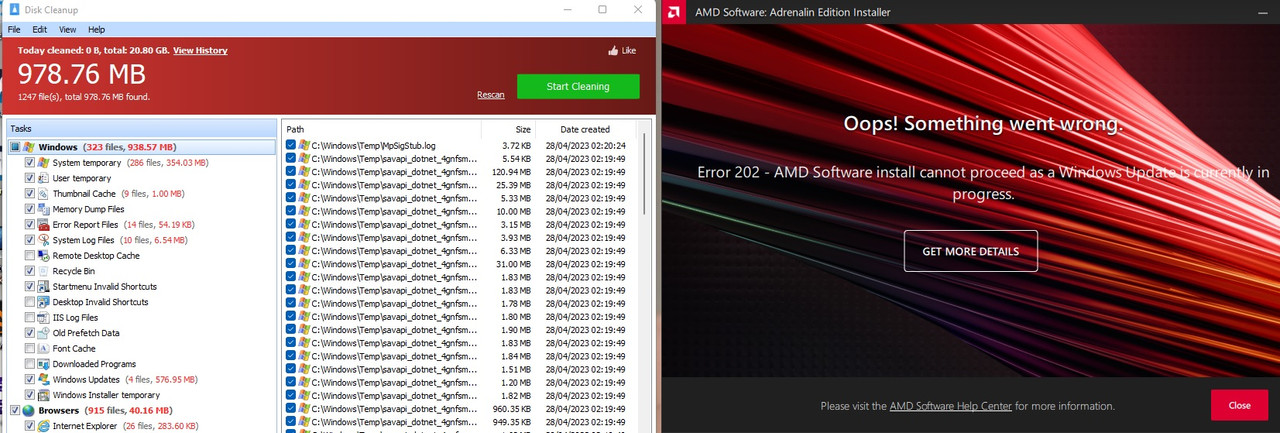Click the Error 202 message in AMD installer

click(x=983, y=183)
